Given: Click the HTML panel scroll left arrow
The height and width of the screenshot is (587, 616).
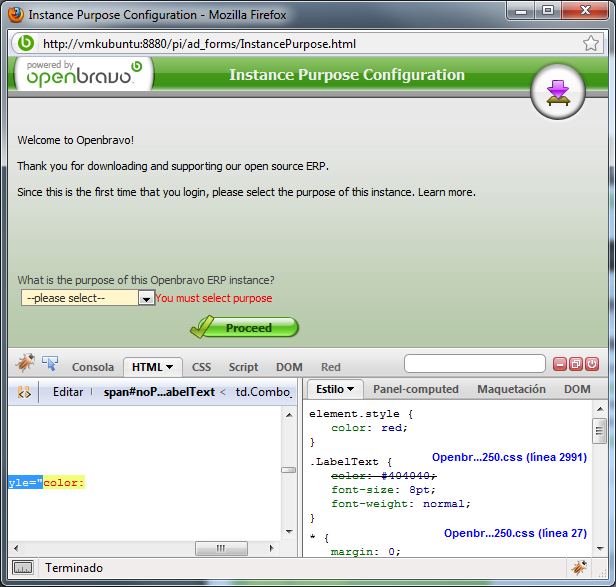Looking at the screenshot, I should [x=16, y=548].
